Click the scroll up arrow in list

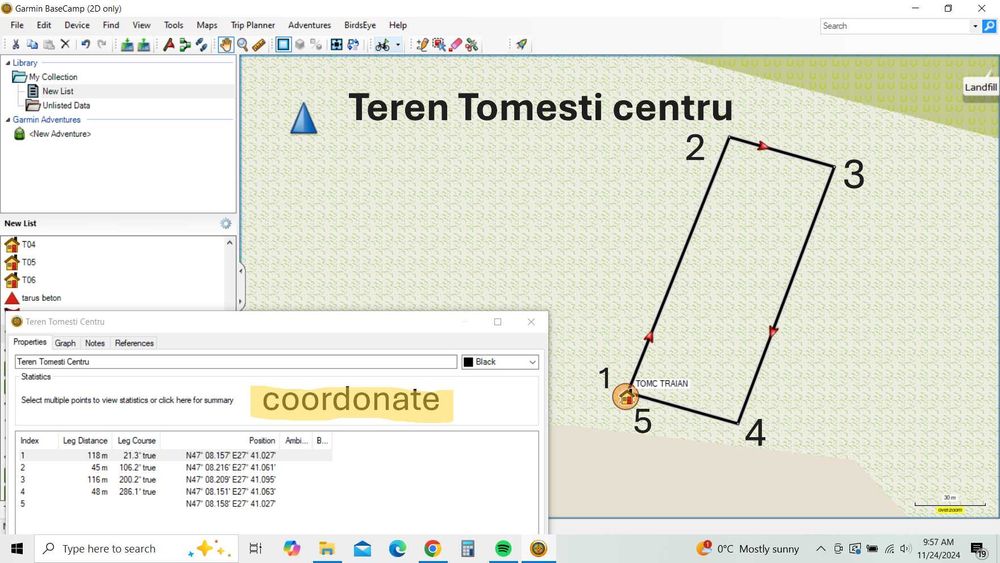230,243
